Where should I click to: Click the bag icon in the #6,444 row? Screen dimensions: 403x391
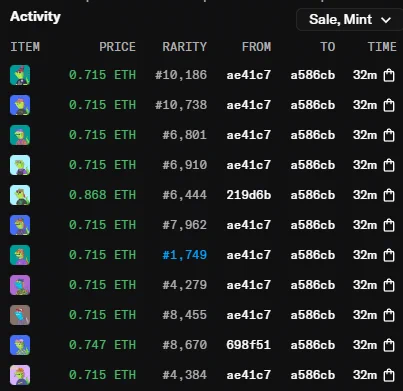coord(389,195)
